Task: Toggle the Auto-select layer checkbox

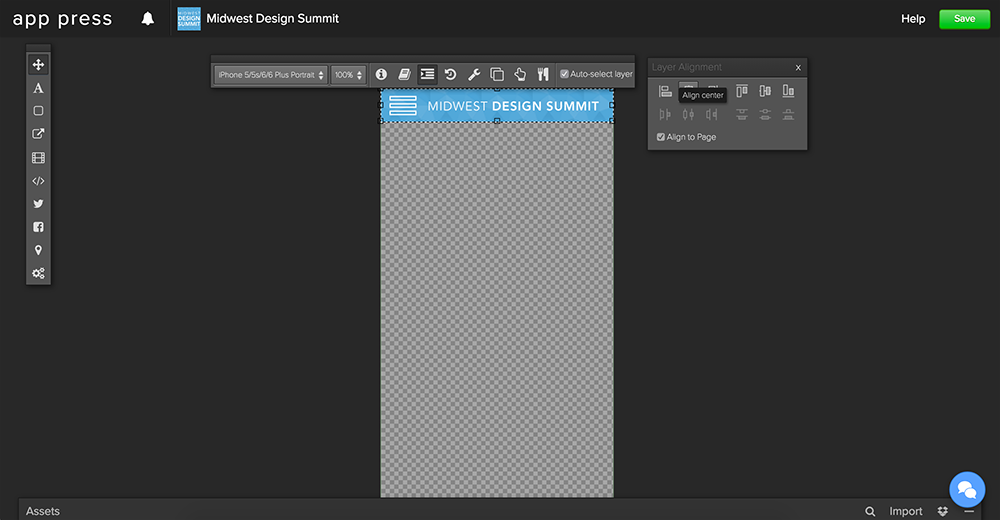Action: point(565,74)
